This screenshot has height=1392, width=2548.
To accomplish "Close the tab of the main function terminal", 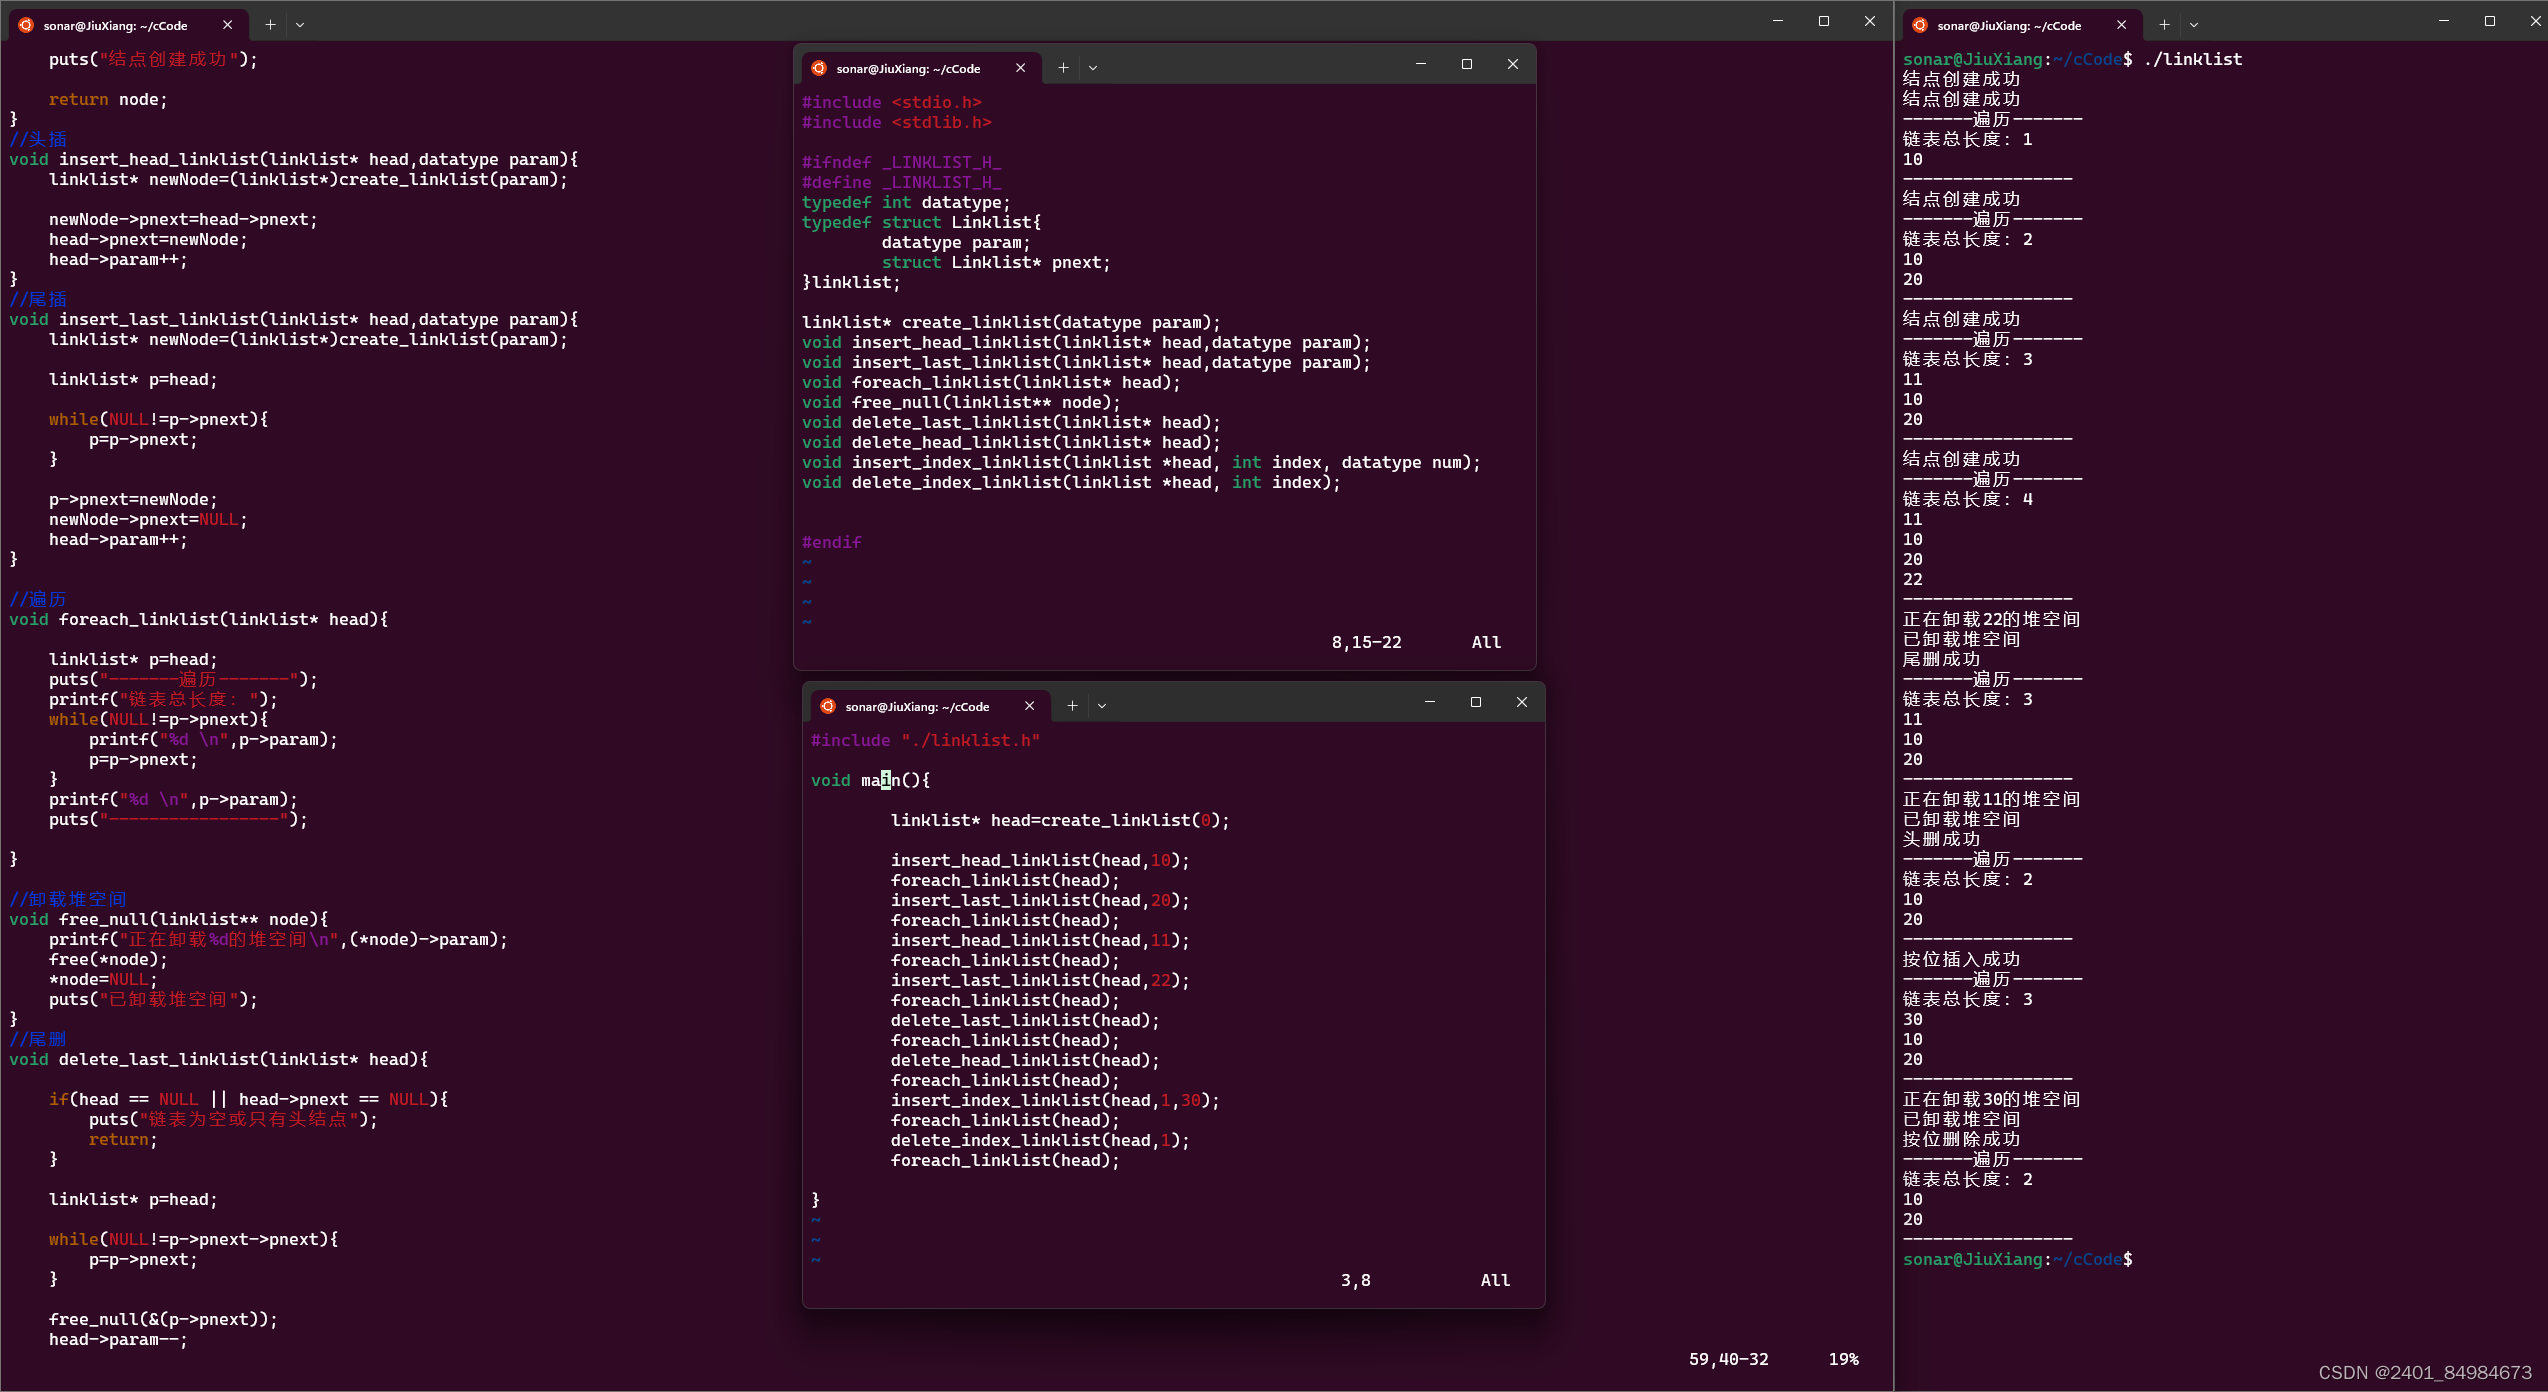I will [x=1029, y=706].
